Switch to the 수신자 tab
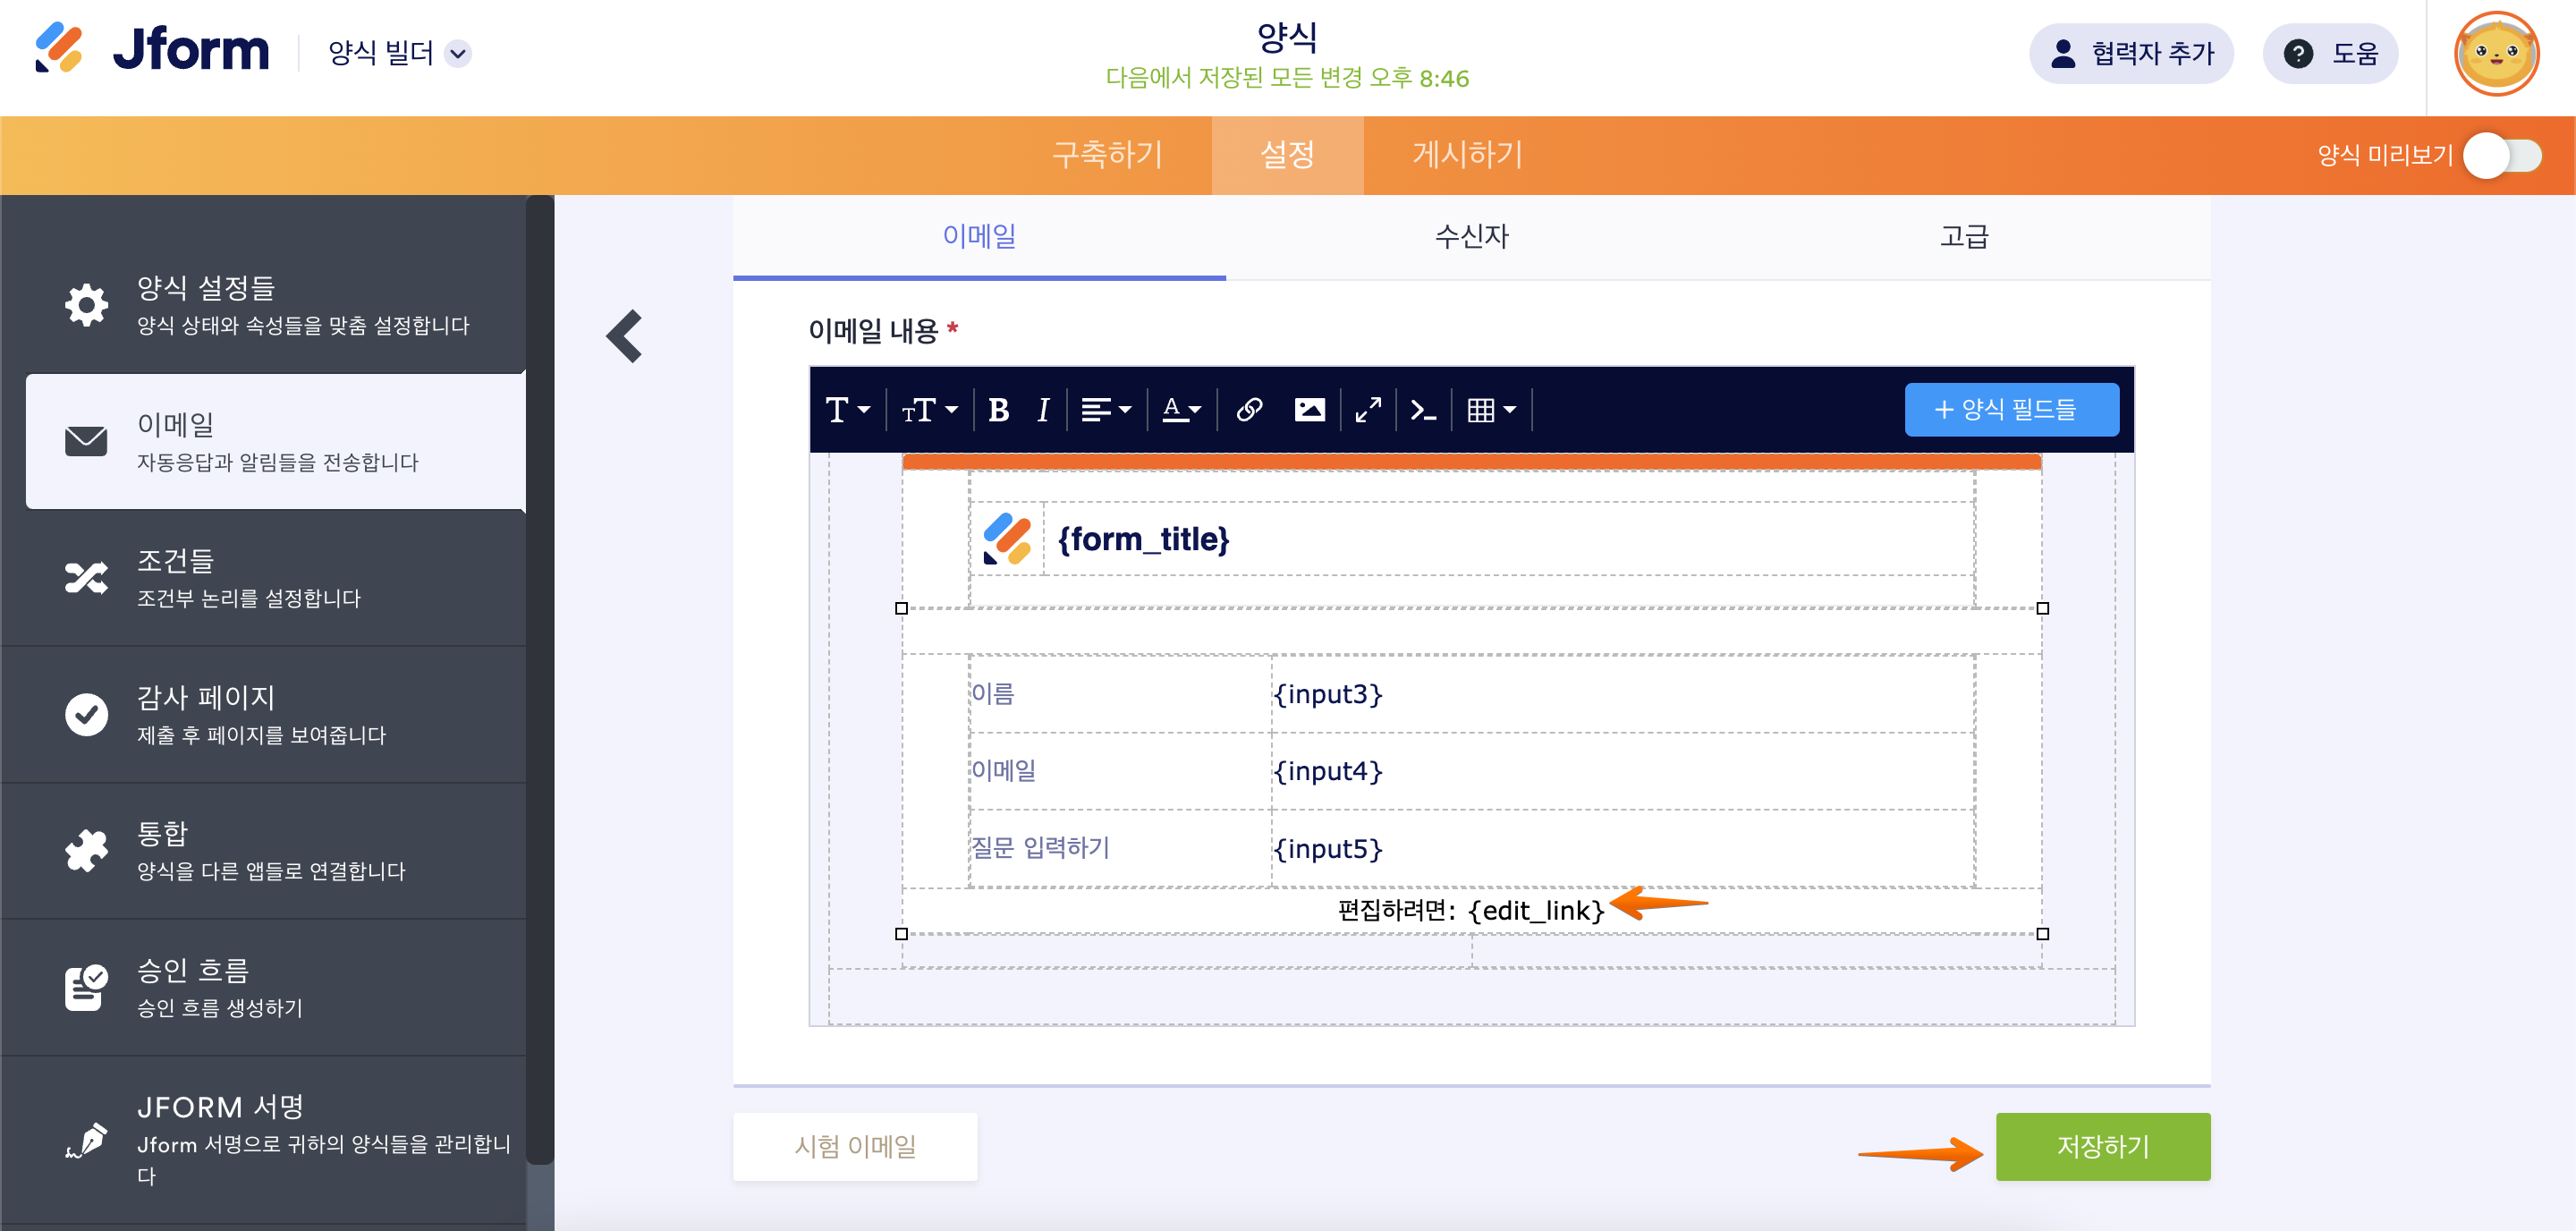The image size is (2576, 1231). [x=1471, y=237]
